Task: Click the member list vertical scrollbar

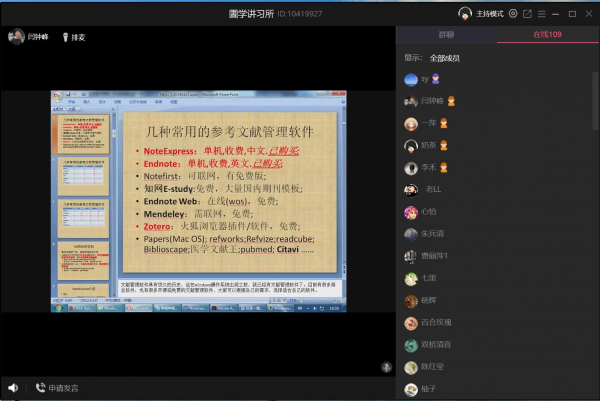Action: [x=595, y=101]
